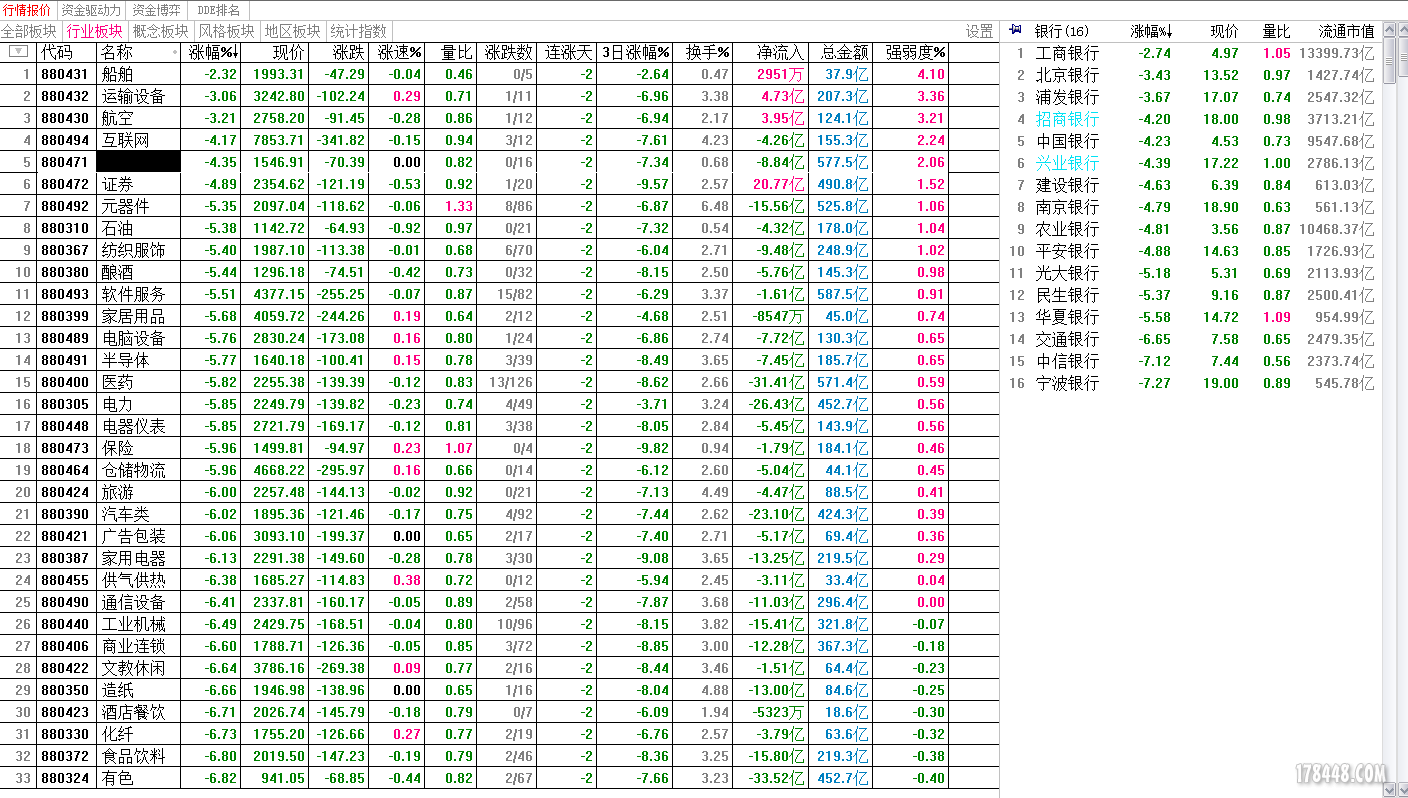Open the dropdown arrow left of 代码 header
The height and width of the screenshot is (798, 1408).
[x=18, y=51]
